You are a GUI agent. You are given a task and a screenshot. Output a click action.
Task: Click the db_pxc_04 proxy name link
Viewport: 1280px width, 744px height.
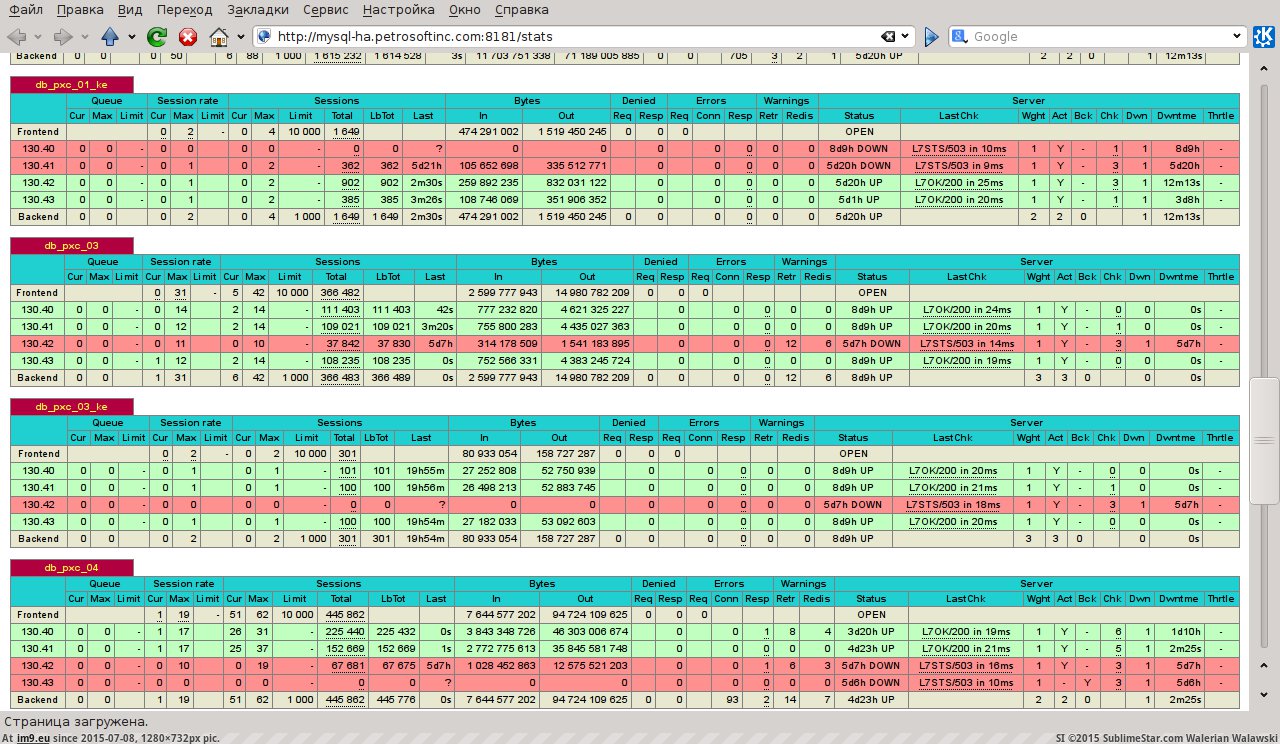(x=70, y=567)
